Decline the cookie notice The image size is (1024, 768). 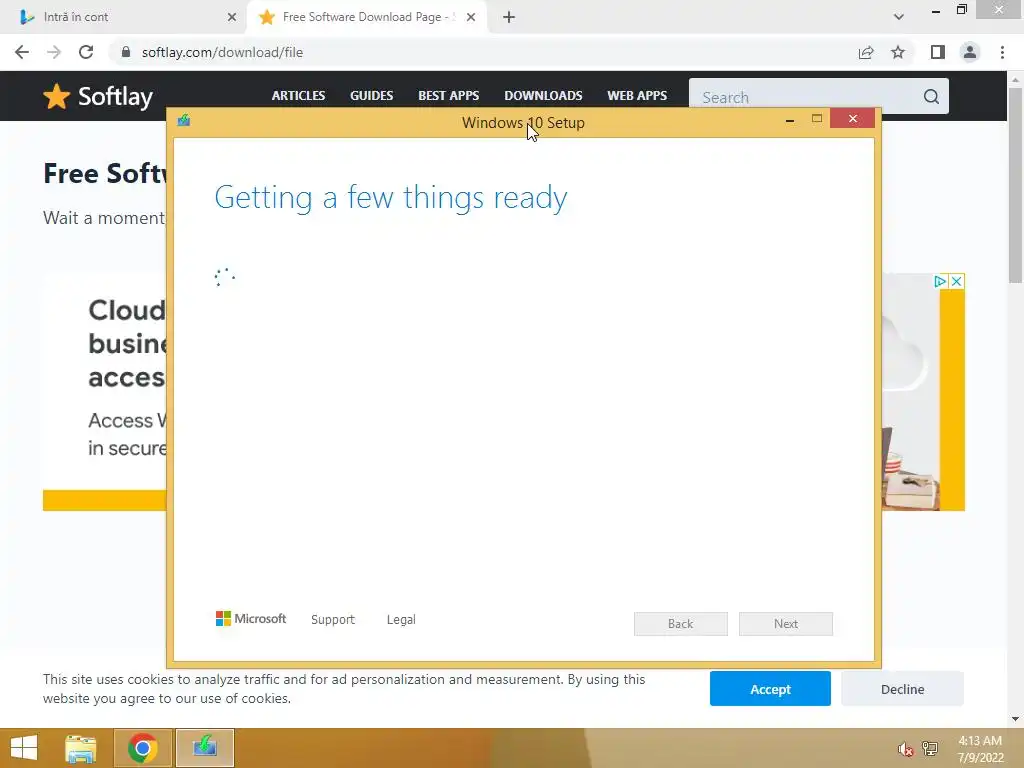pos(902,689)
